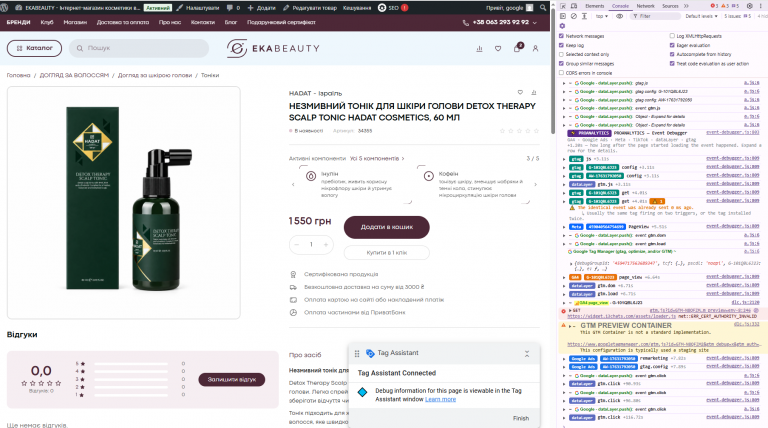This screenshot has width=768, height=428.
Task: Open the Каталог button
Action: click(34, 48)
